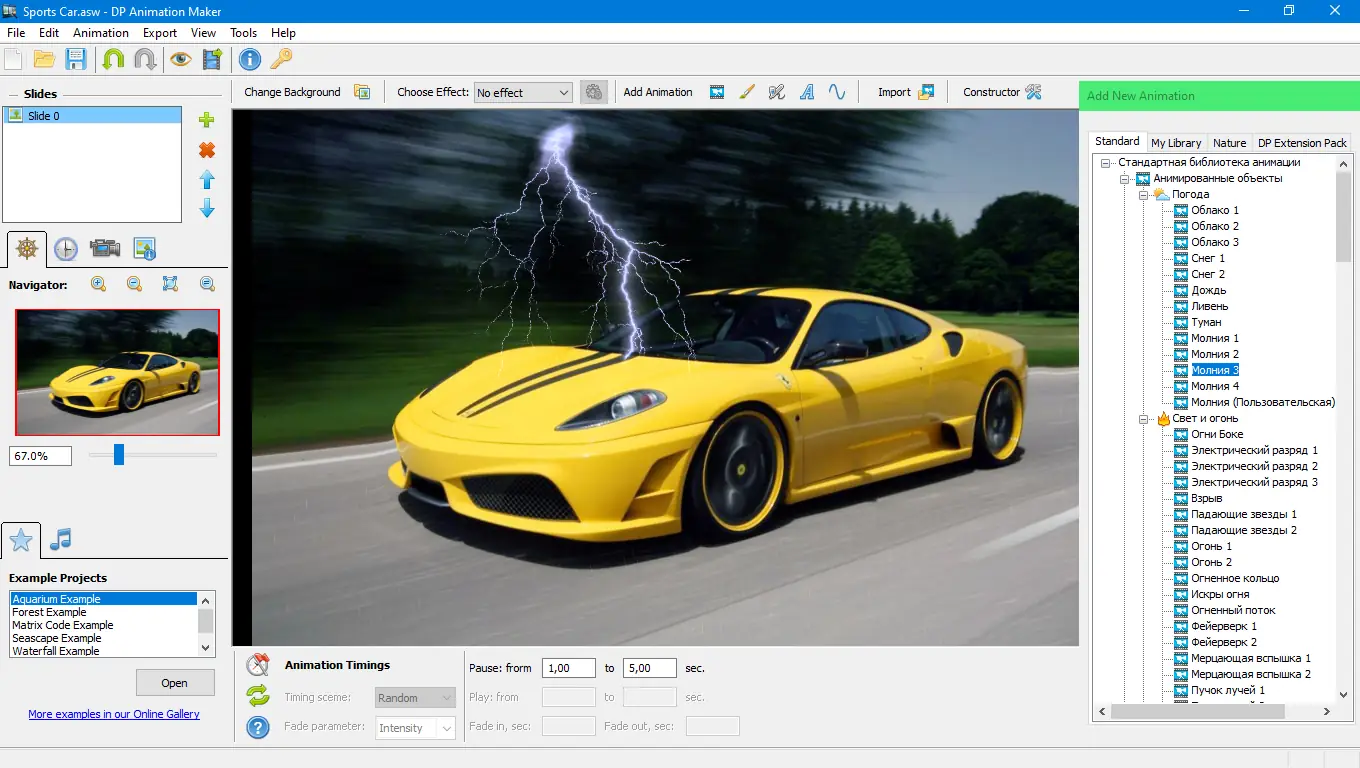Click the brush animation icon

point(747,92)
